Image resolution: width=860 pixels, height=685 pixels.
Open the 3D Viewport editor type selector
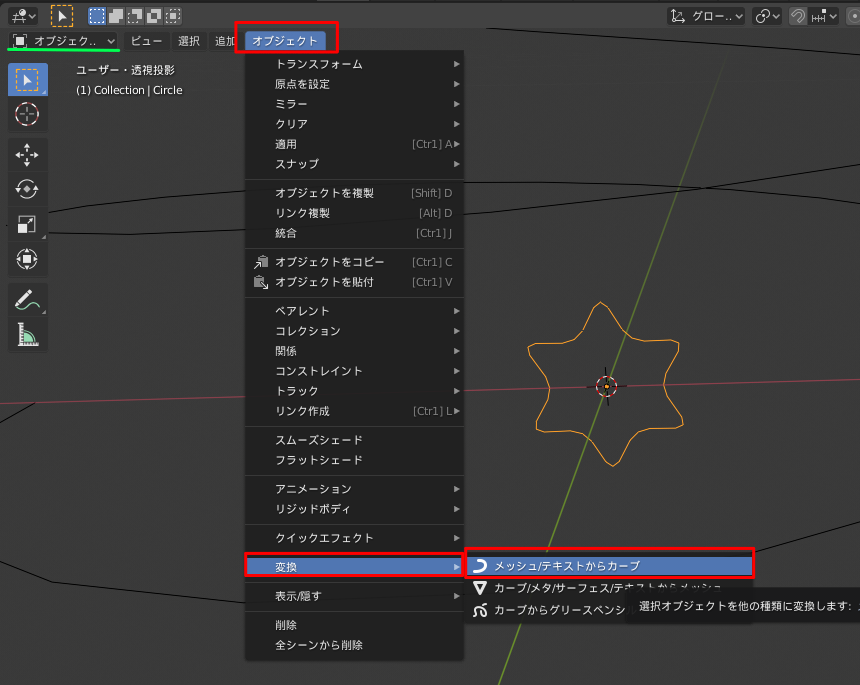pyautogui.click(x=23, y=16)
